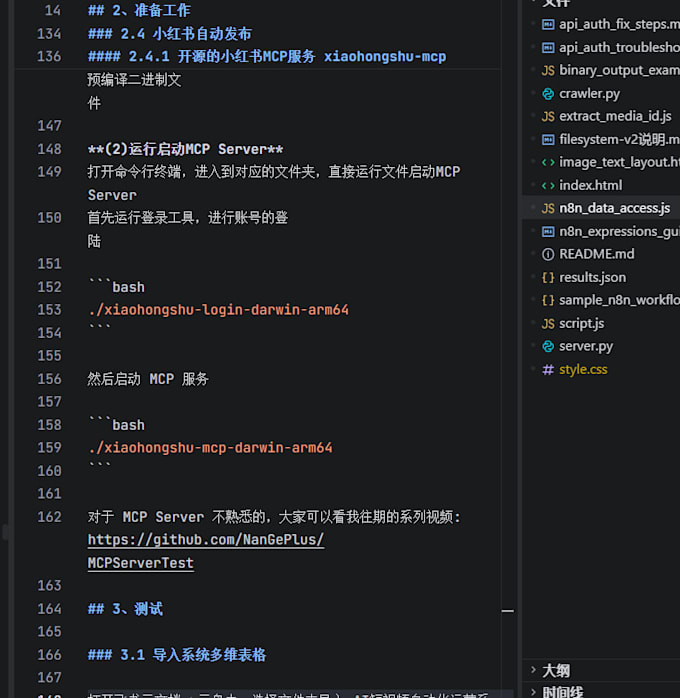
Task: Open crawler.py from the file list
Action: [x=589, y=93]
